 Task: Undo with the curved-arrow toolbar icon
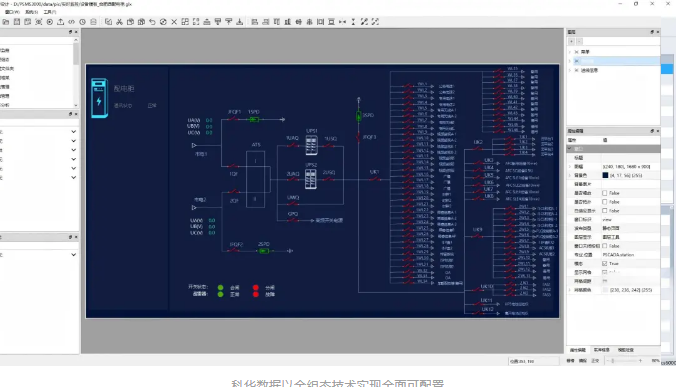click(152, 22)
